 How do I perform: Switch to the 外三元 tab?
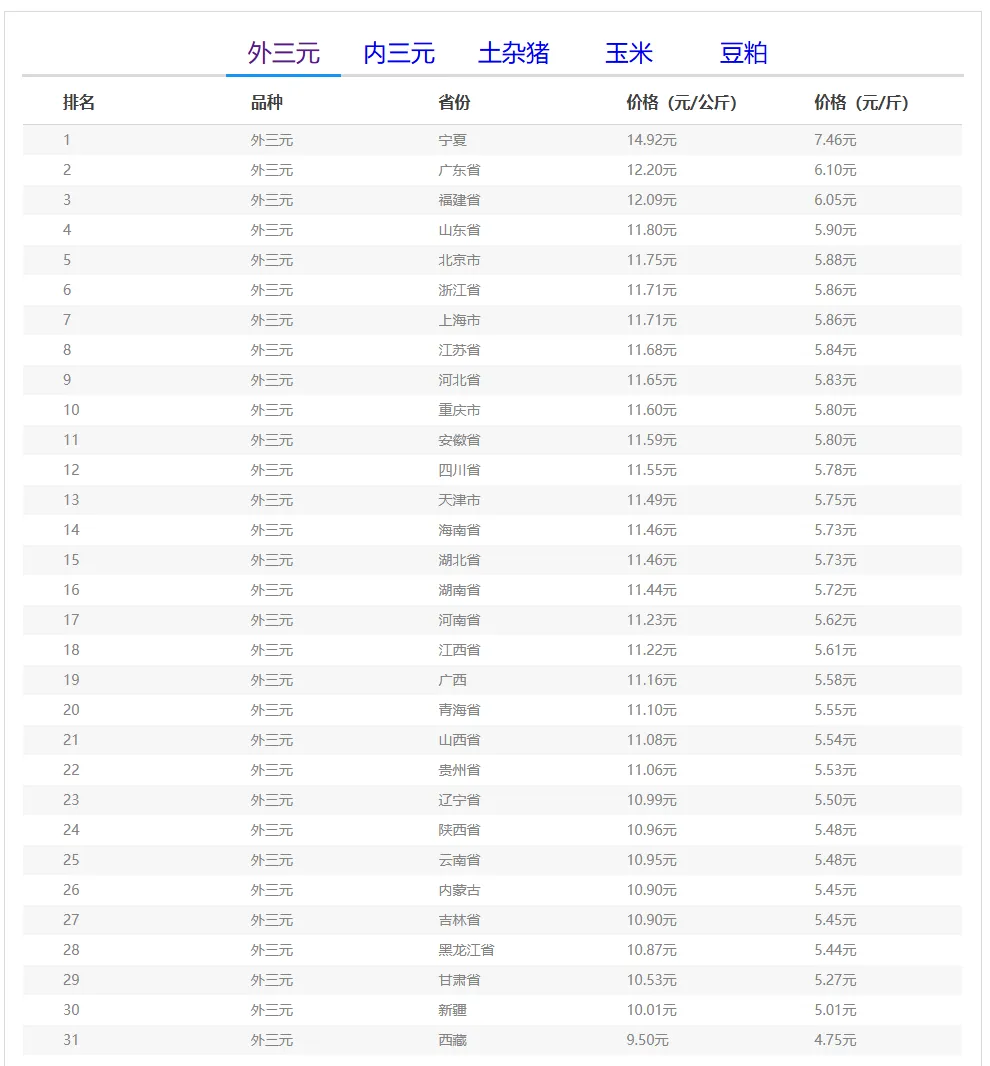point(284,53)
